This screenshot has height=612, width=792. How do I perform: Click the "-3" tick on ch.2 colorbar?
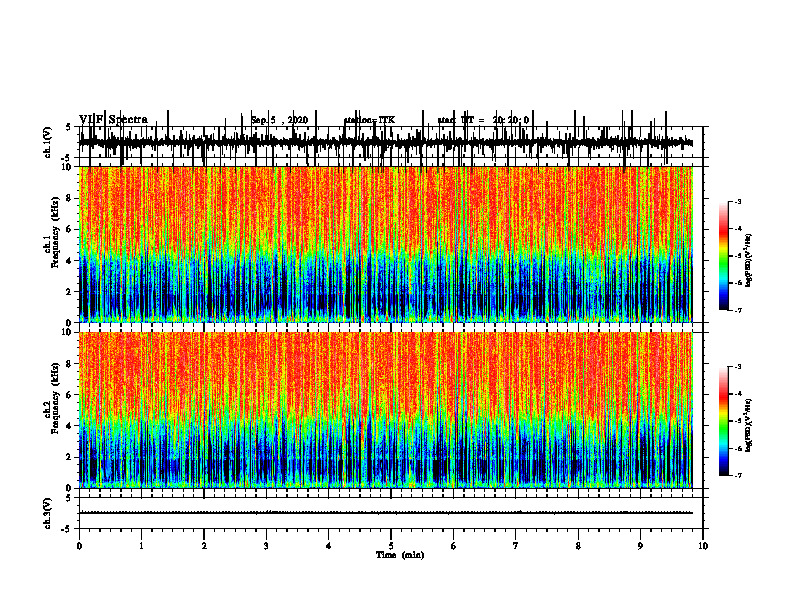(x=738, y=367)
